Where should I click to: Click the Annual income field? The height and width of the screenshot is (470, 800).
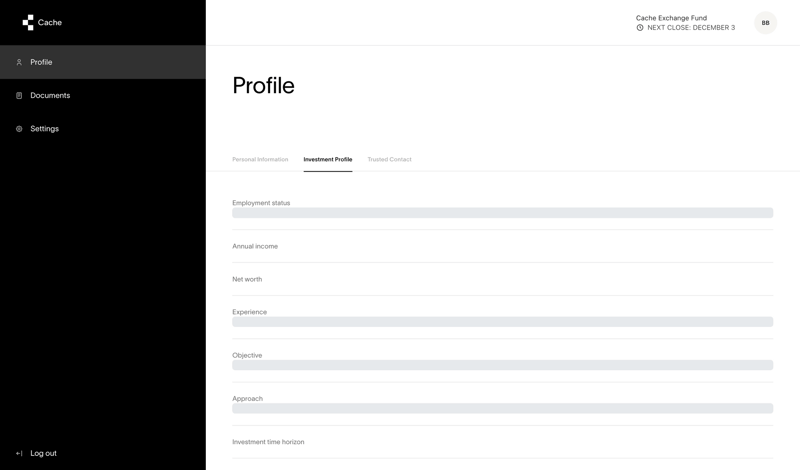502,247
